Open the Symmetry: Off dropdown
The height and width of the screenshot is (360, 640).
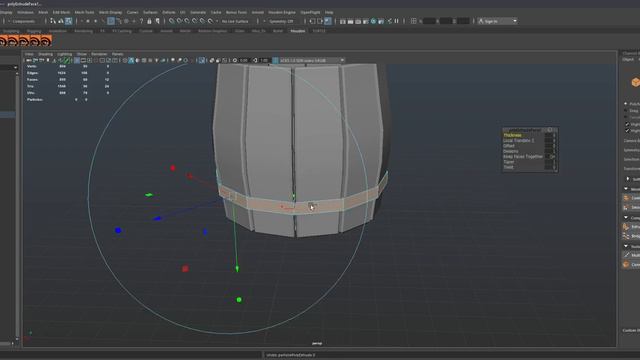click(281, 21)
